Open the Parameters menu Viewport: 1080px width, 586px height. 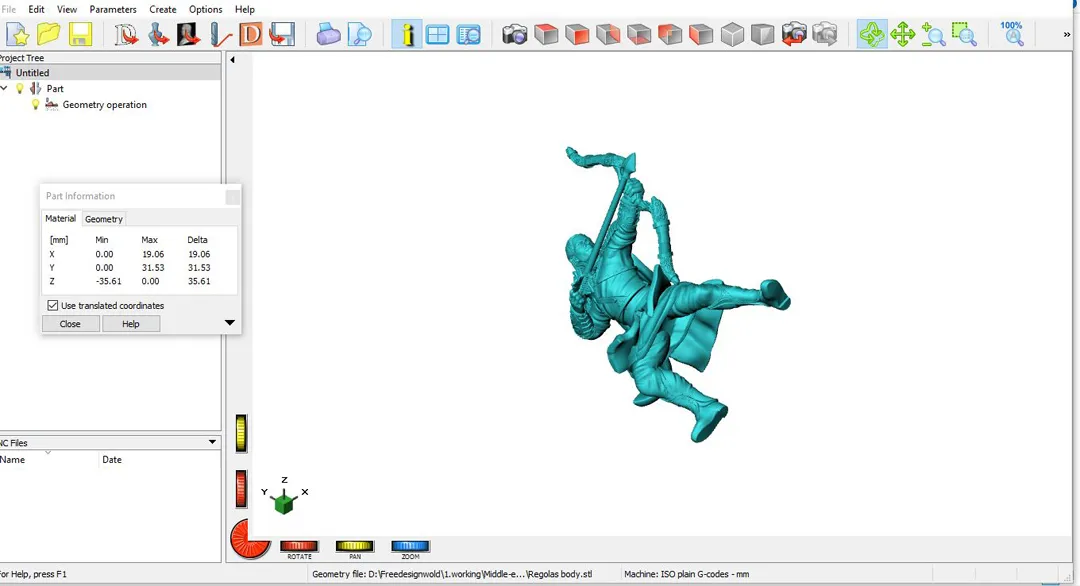113,9
